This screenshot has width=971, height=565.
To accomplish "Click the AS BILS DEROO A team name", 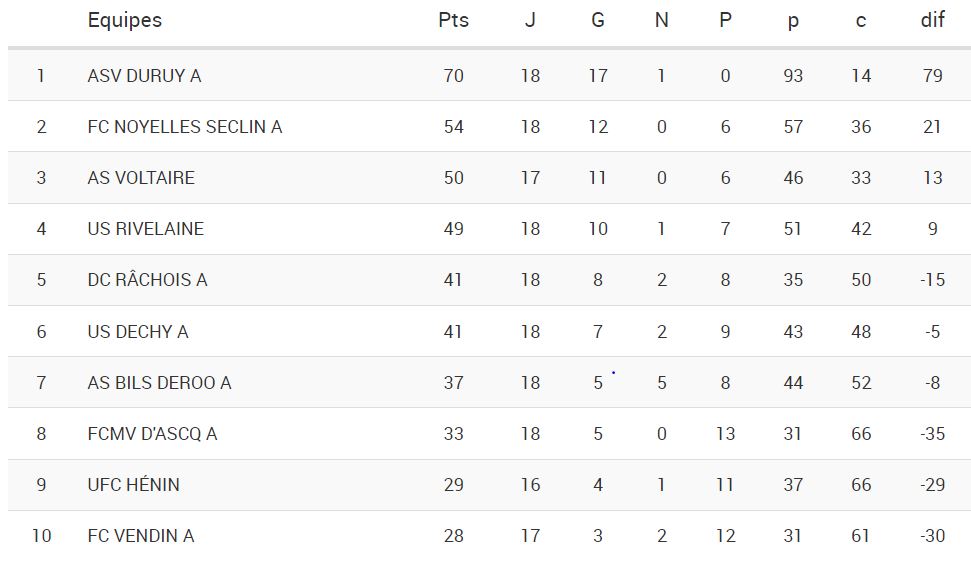I will pyautogui.click(x=159, y=382).
